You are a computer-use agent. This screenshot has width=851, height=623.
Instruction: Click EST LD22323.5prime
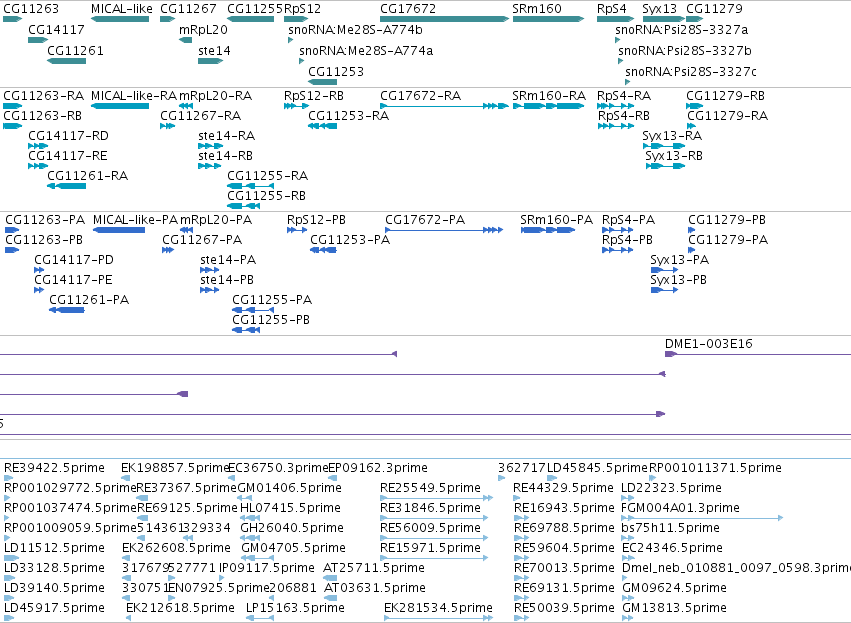pos(671,488)
